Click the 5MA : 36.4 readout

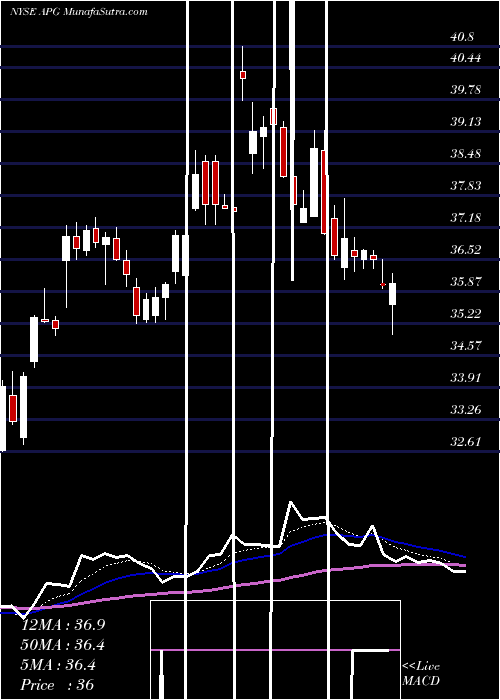(60, 665)
